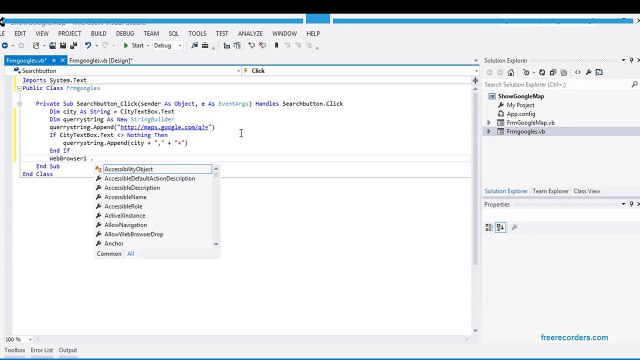640x360 pixels.
Task: Open the PROJECT menu
Action: tap(69, 33)
